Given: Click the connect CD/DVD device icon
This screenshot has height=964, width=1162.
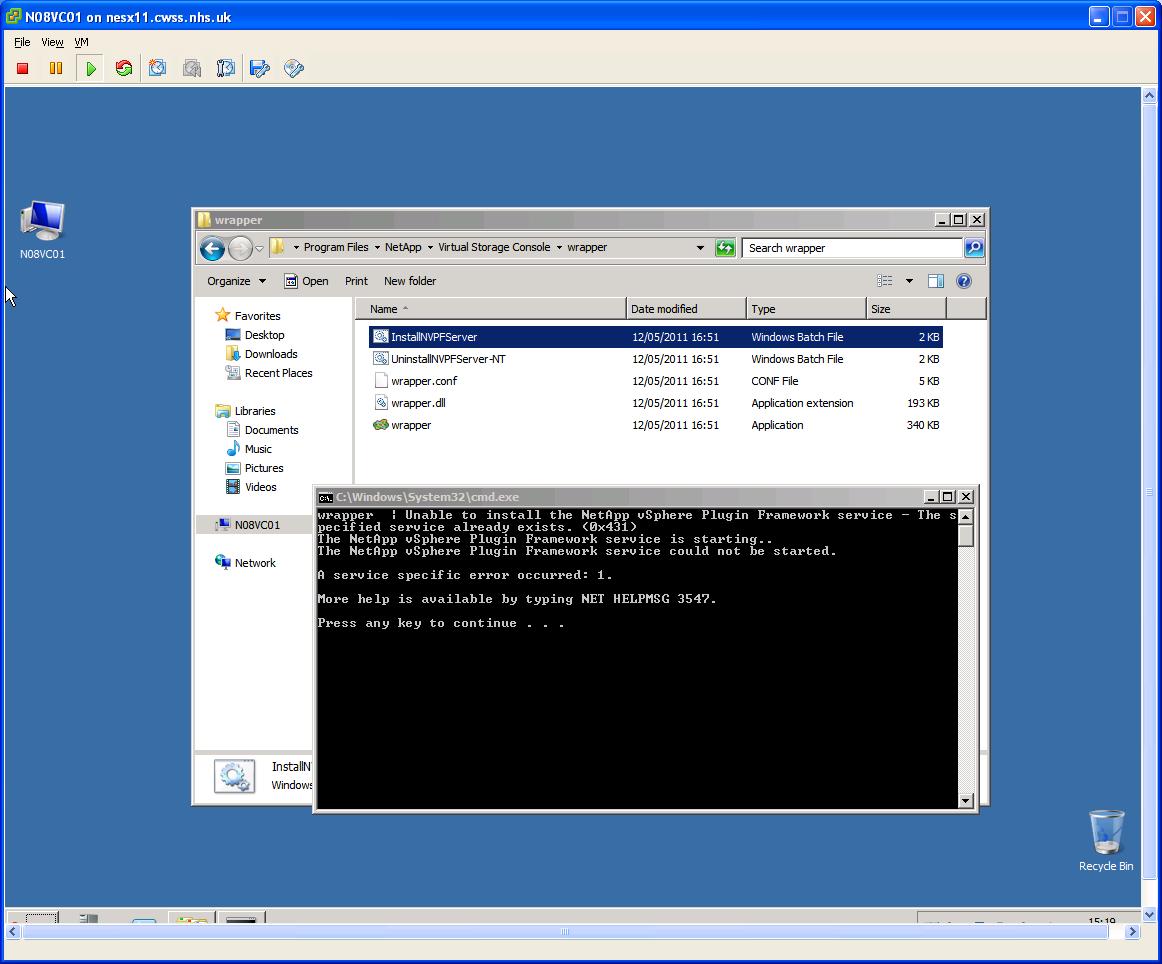Looking at the screenshot, I should click(294, 68).
